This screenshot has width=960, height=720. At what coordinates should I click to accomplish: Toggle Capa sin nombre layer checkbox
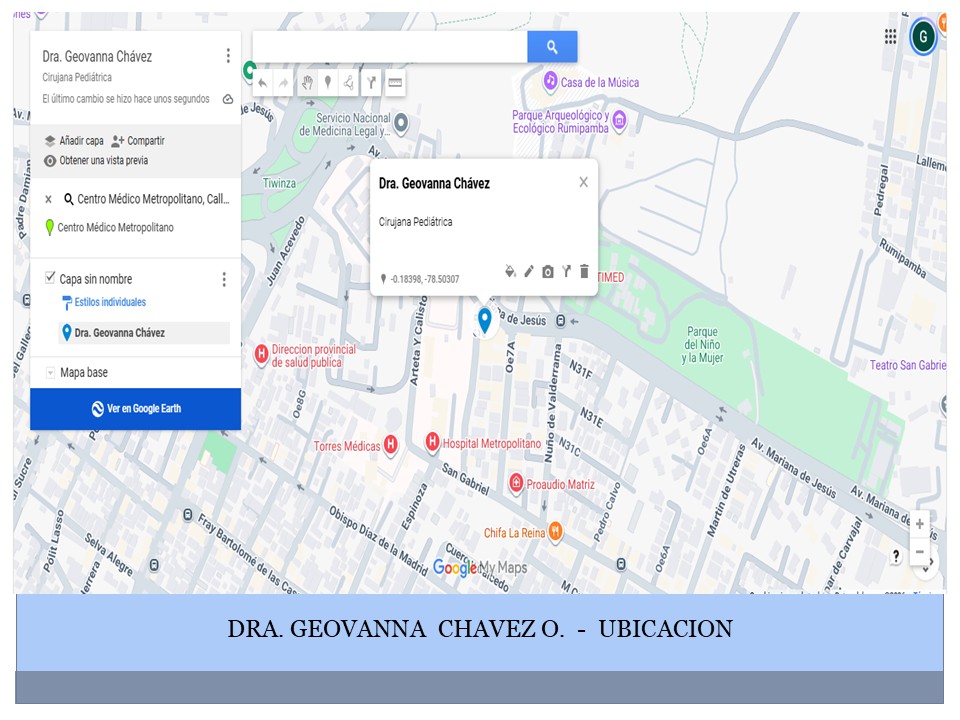point(50,278)
